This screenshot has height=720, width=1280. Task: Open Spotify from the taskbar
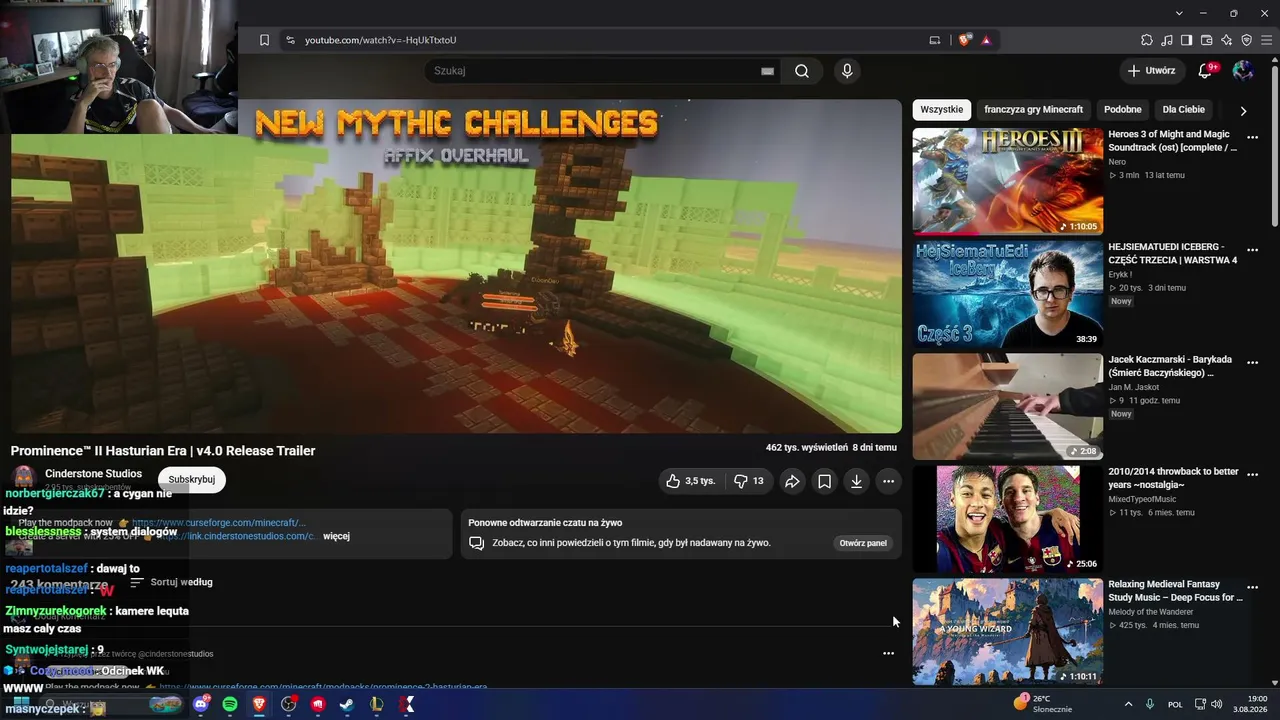(x=230, y=704)
